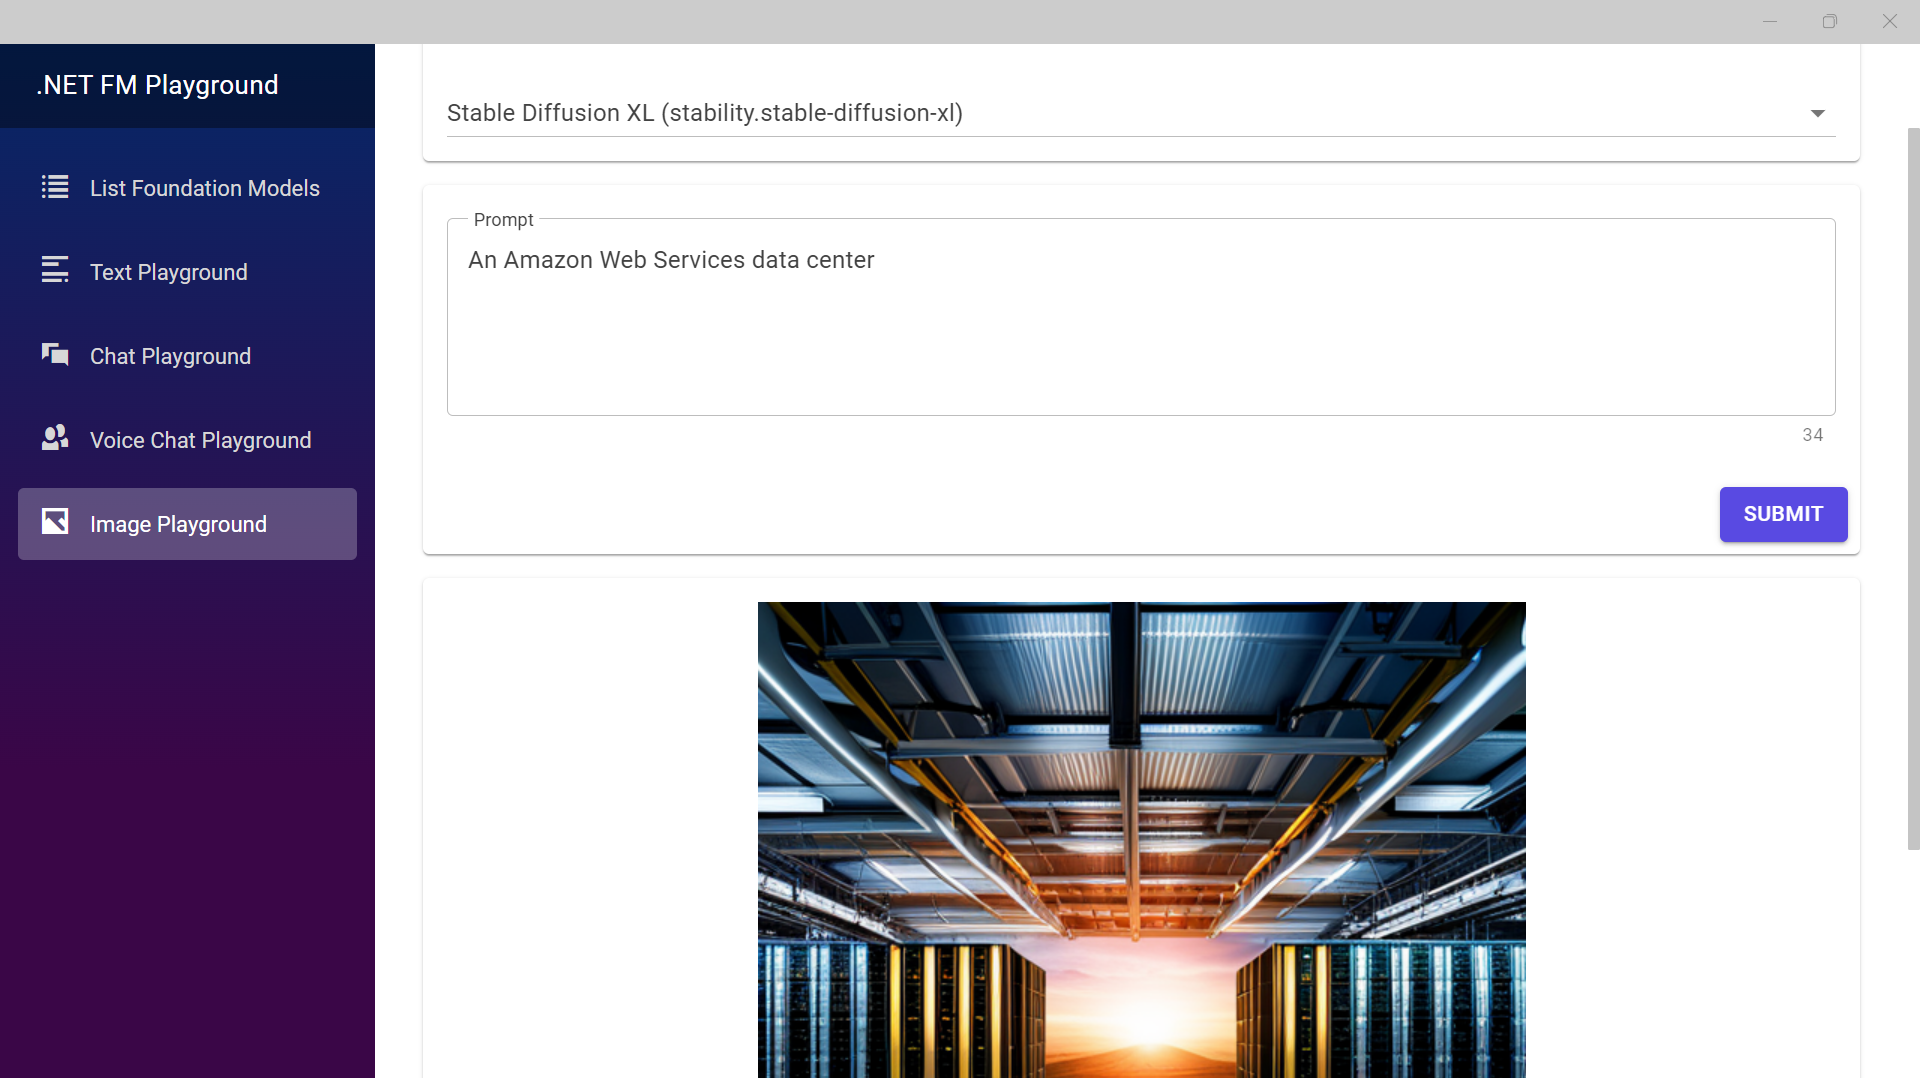Click the Text Playground lines icon
The height and width of the screenshot is (1080, 1920).
point(54,271)
